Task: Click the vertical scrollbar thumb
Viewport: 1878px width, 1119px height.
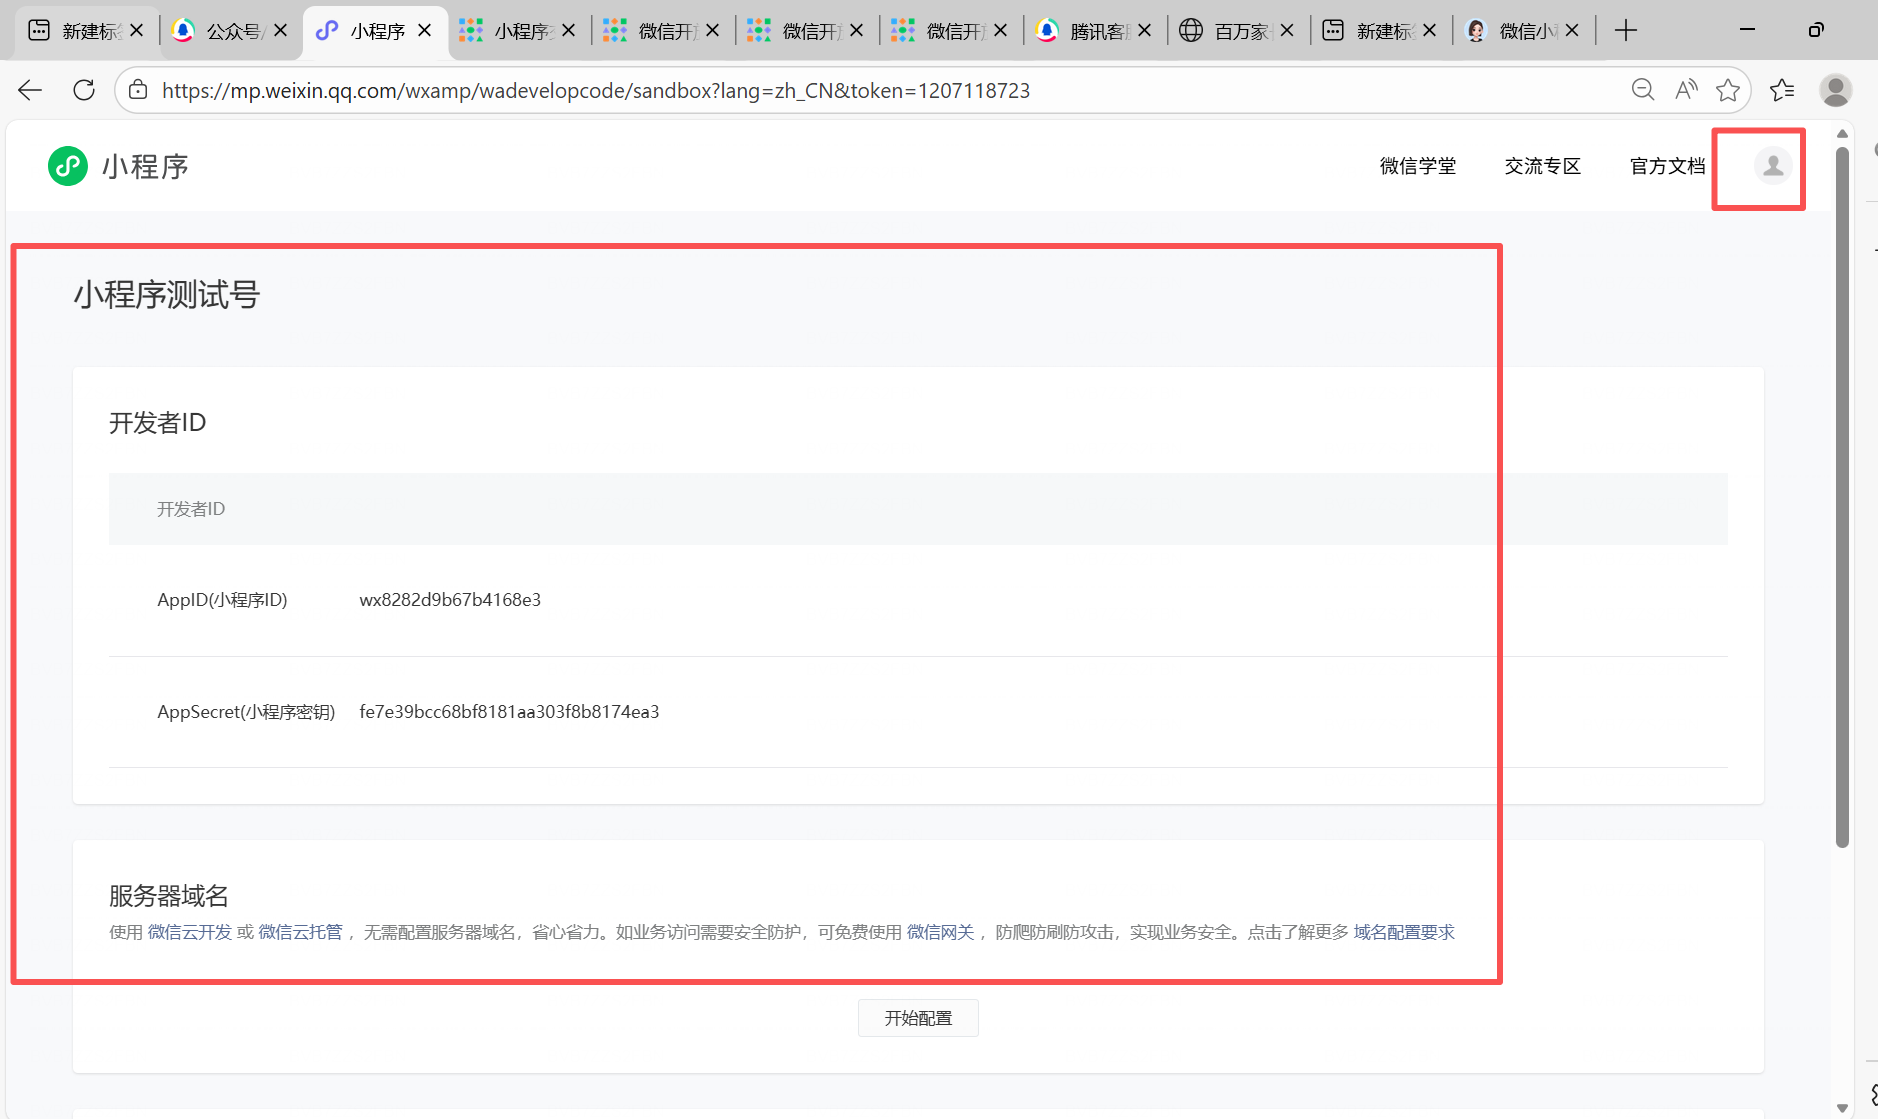Action: click(1842, 497)
